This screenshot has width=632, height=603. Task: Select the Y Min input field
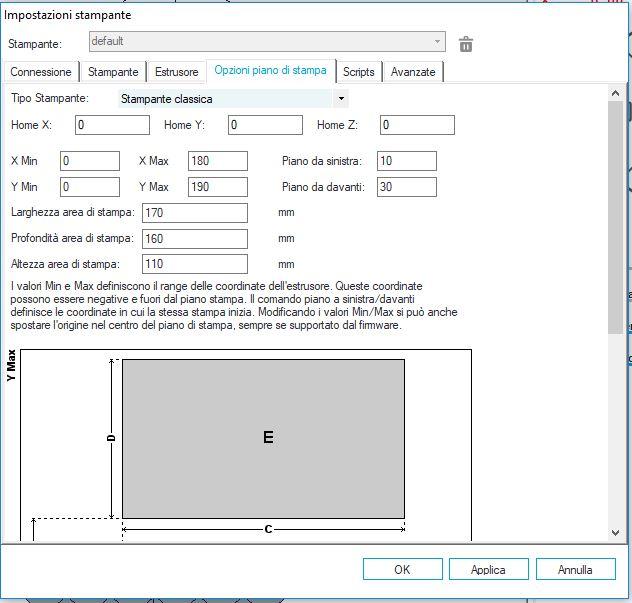pos(90,187)
